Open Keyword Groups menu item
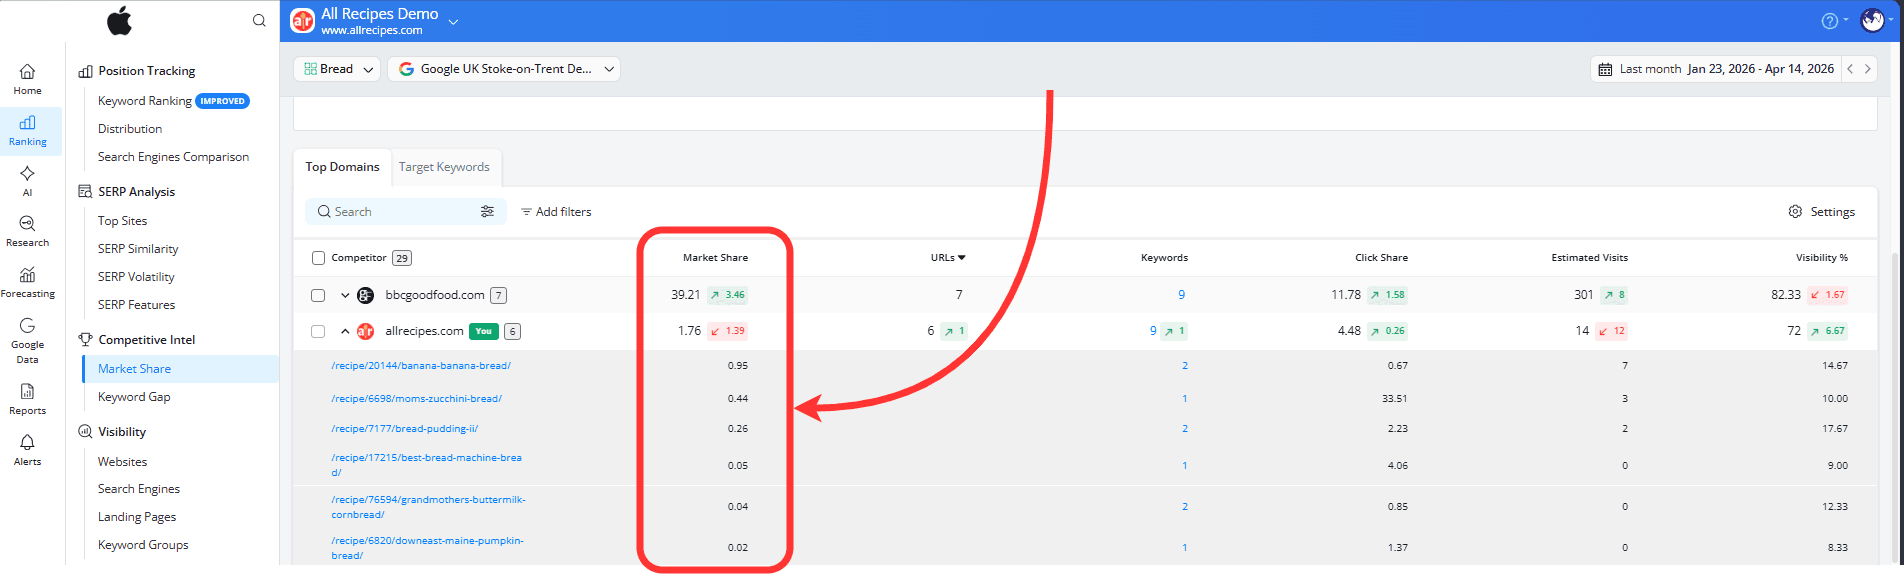Image resolution: width=1904 pixels, height=574 pixels. (143, 545)
